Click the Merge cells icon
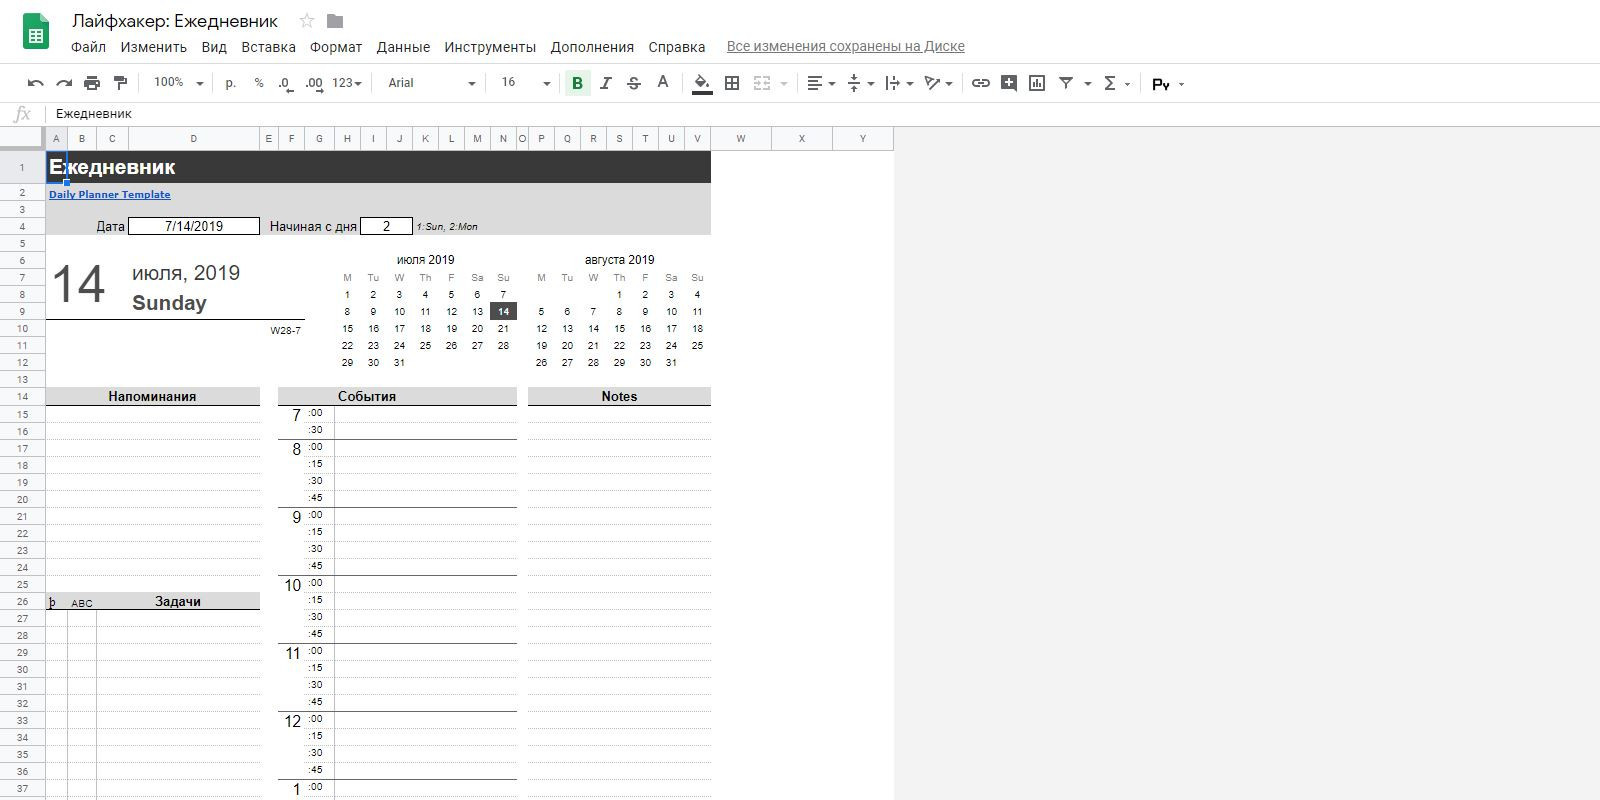1600x800 pixels. [x=762, y=83]
